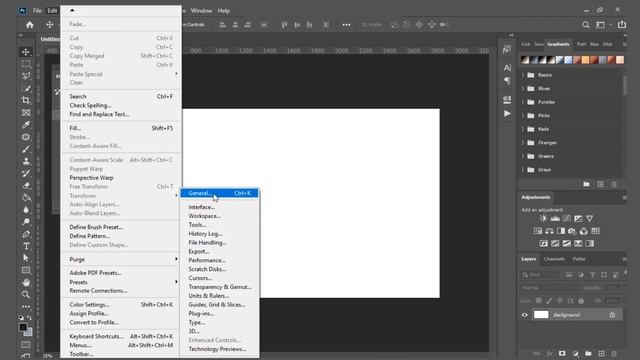Open the Paragraph panel icon

(x=507, y=80)
